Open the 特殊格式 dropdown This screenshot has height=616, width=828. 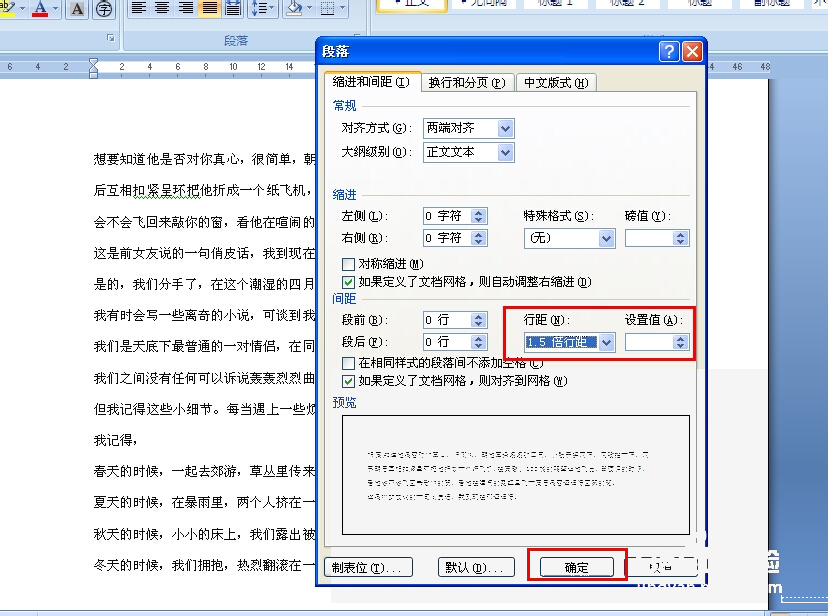coord(606,239)
